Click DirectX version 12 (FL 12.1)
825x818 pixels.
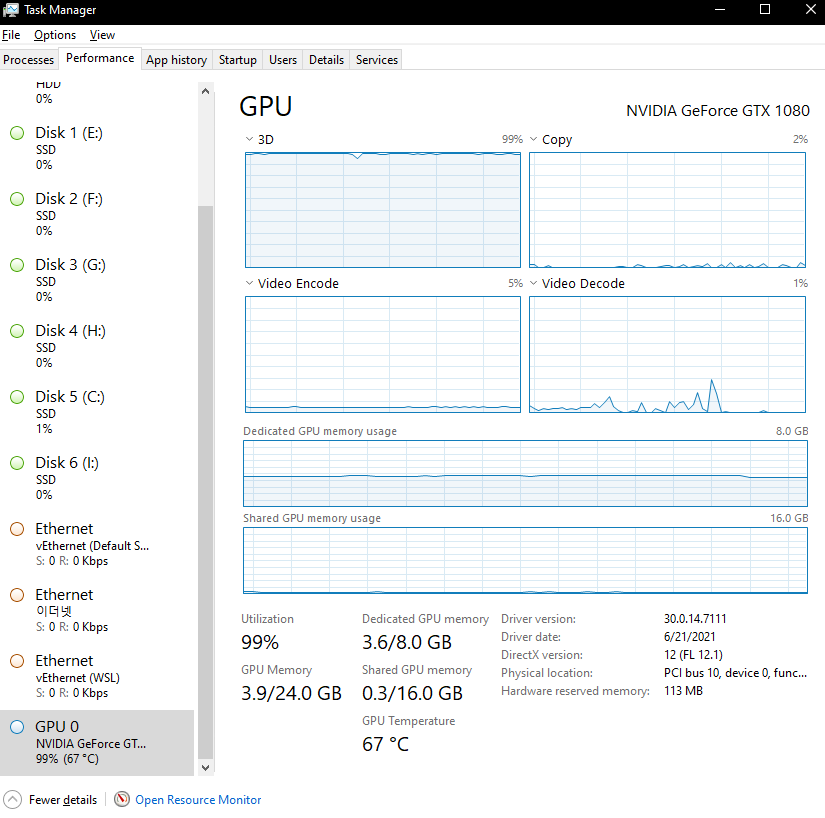tap(693, 655)
